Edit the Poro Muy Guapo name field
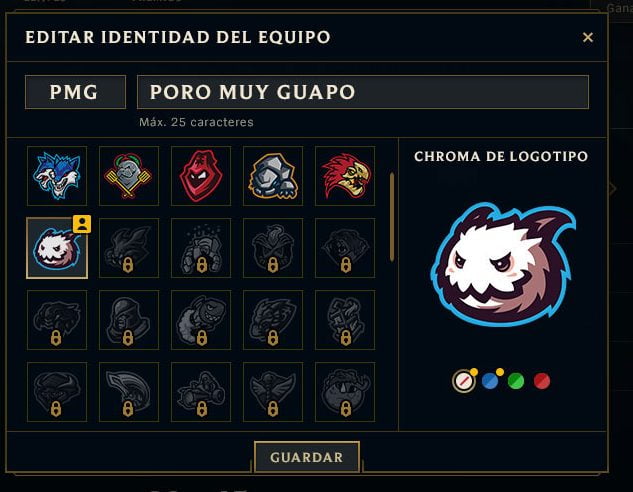633x492 pixels. [363, 92]
